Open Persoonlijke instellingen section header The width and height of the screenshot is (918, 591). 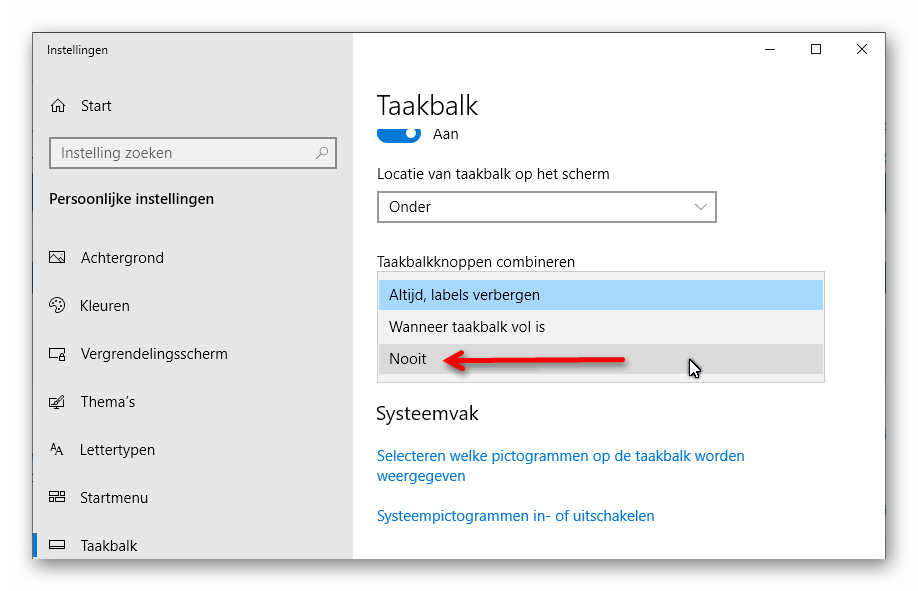pos(131,198)
